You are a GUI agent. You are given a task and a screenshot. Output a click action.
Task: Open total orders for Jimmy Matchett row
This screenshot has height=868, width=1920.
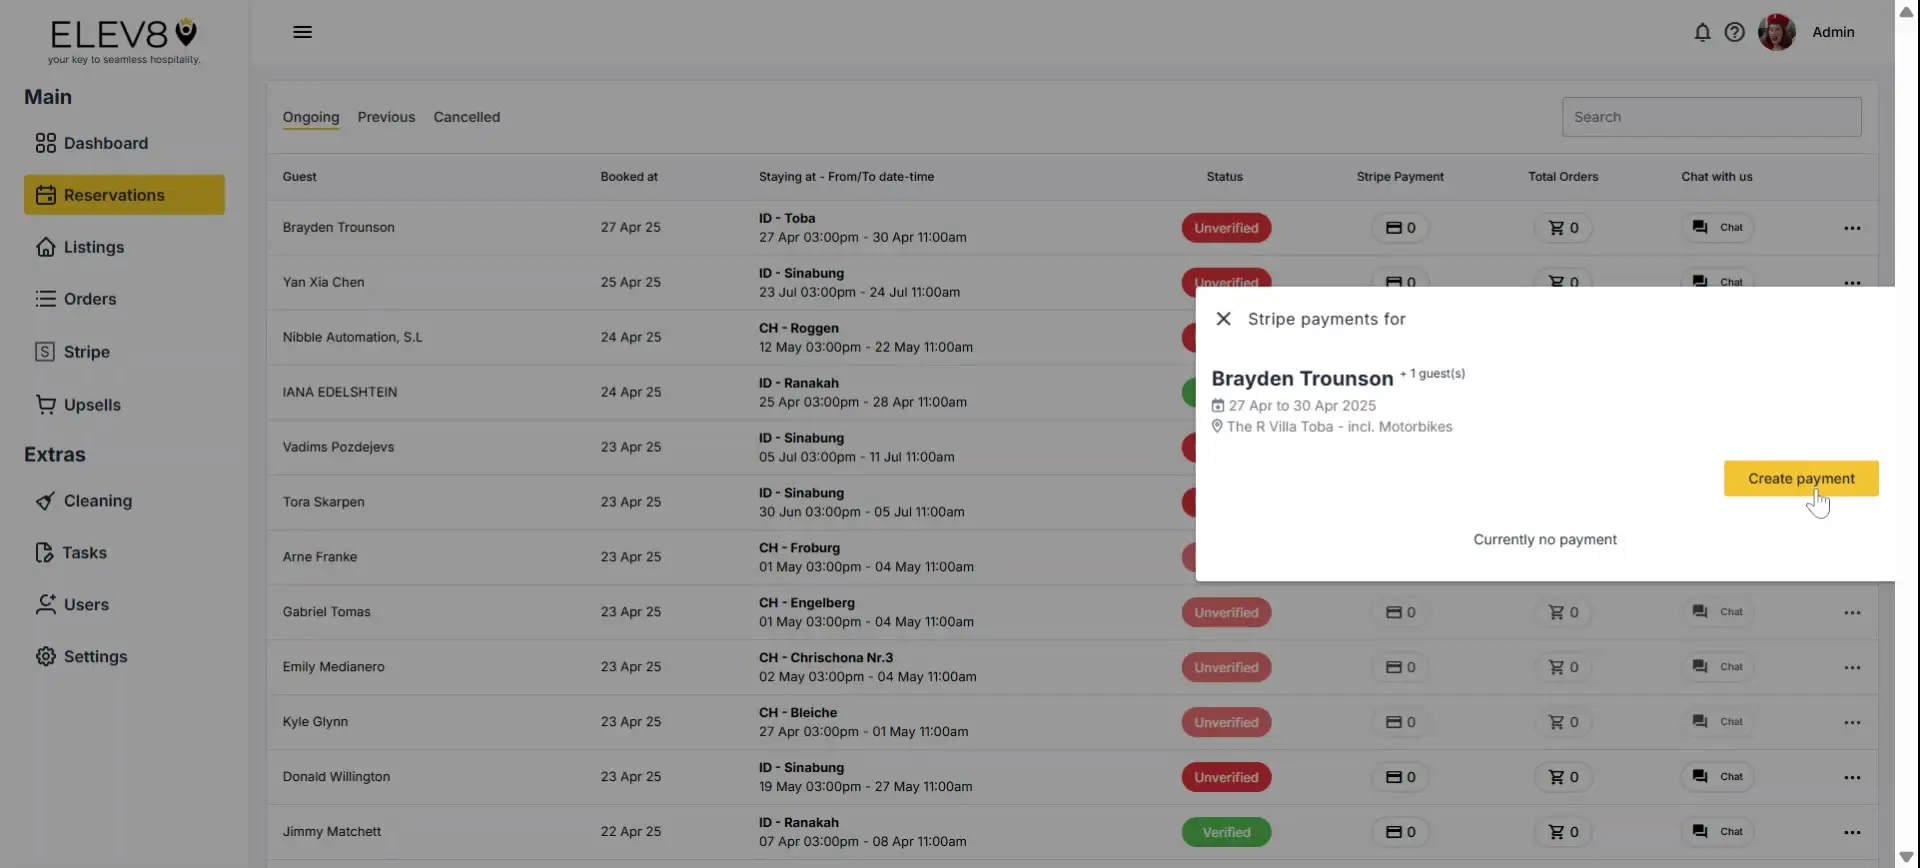point(1563,832)
